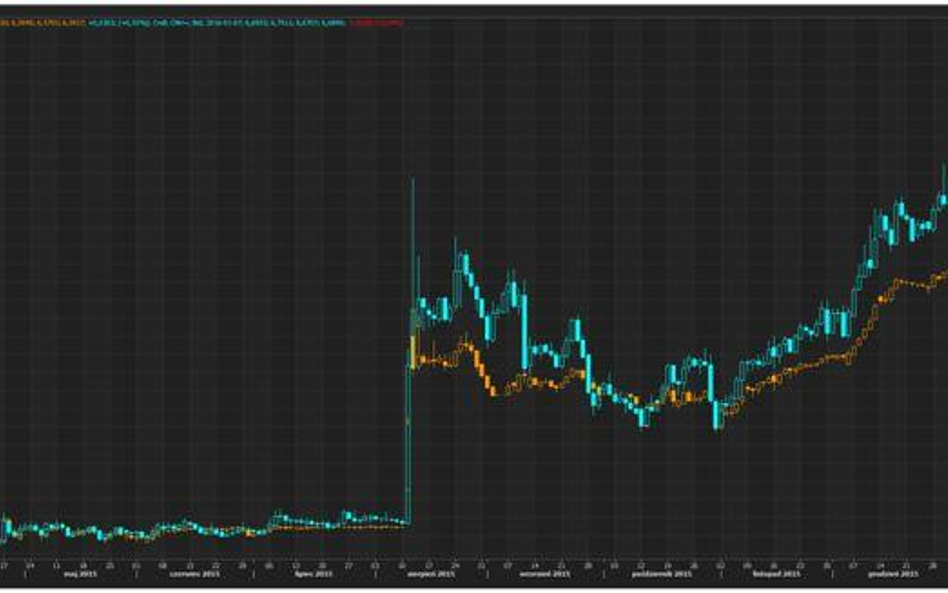Click the "październik 2015" axis label
The image size is (948, 593).
pyautogui.click(x=661, y=574)
